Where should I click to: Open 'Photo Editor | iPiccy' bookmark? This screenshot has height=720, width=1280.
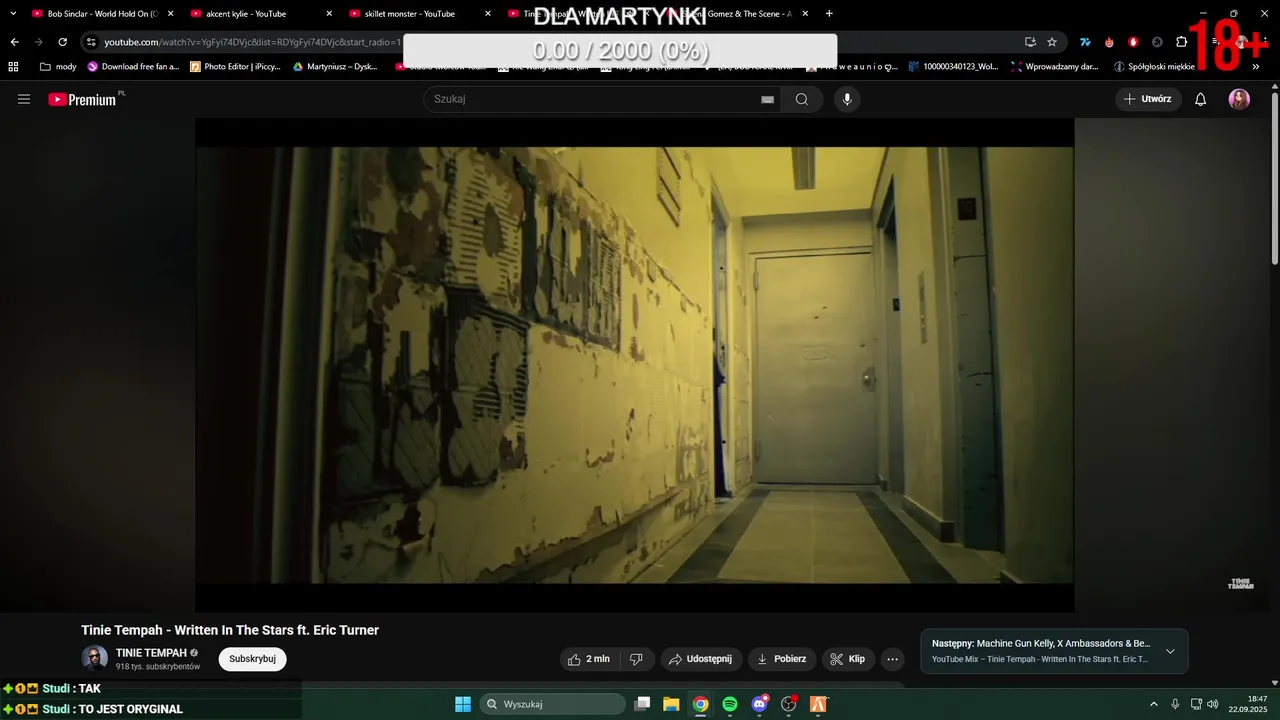[236, 67]
